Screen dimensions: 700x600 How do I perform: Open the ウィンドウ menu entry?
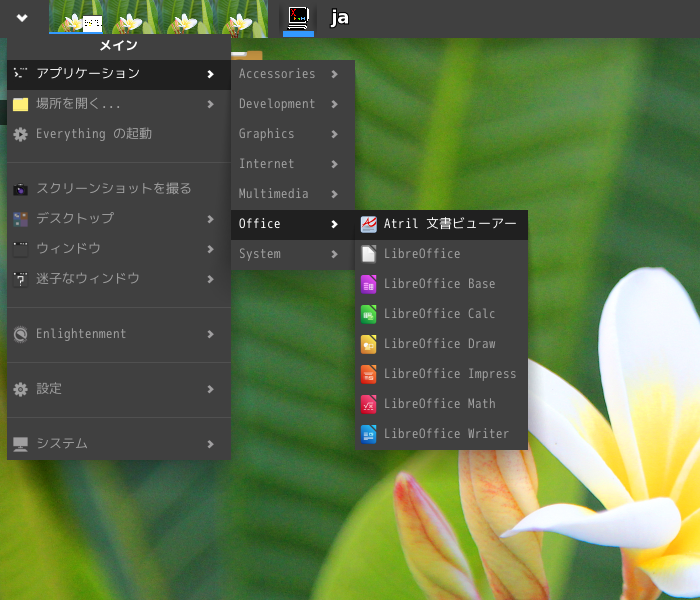119,249
